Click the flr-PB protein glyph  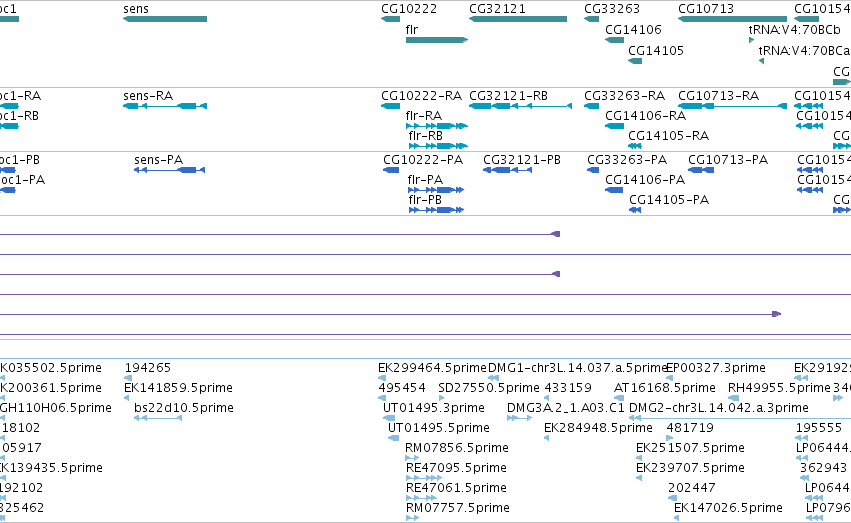tap(436, 210)
